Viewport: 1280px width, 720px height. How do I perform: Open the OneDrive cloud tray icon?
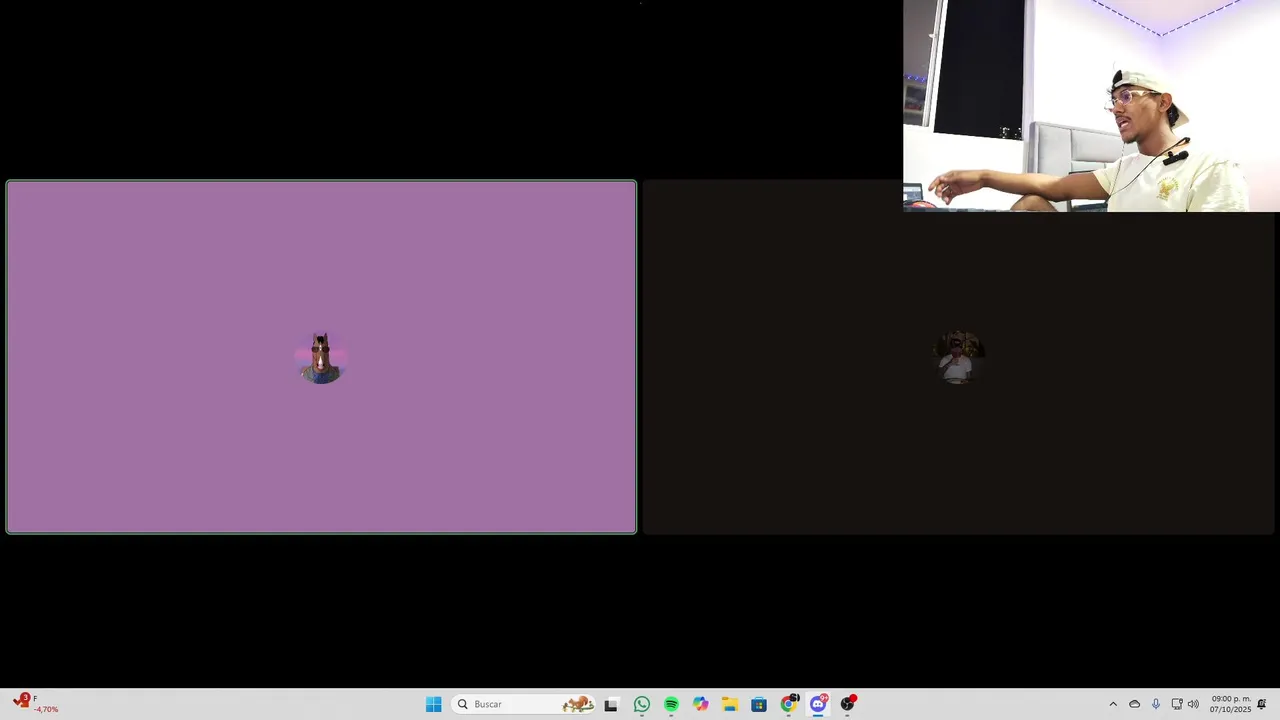pyautogui.click(x=1134, y=704)
